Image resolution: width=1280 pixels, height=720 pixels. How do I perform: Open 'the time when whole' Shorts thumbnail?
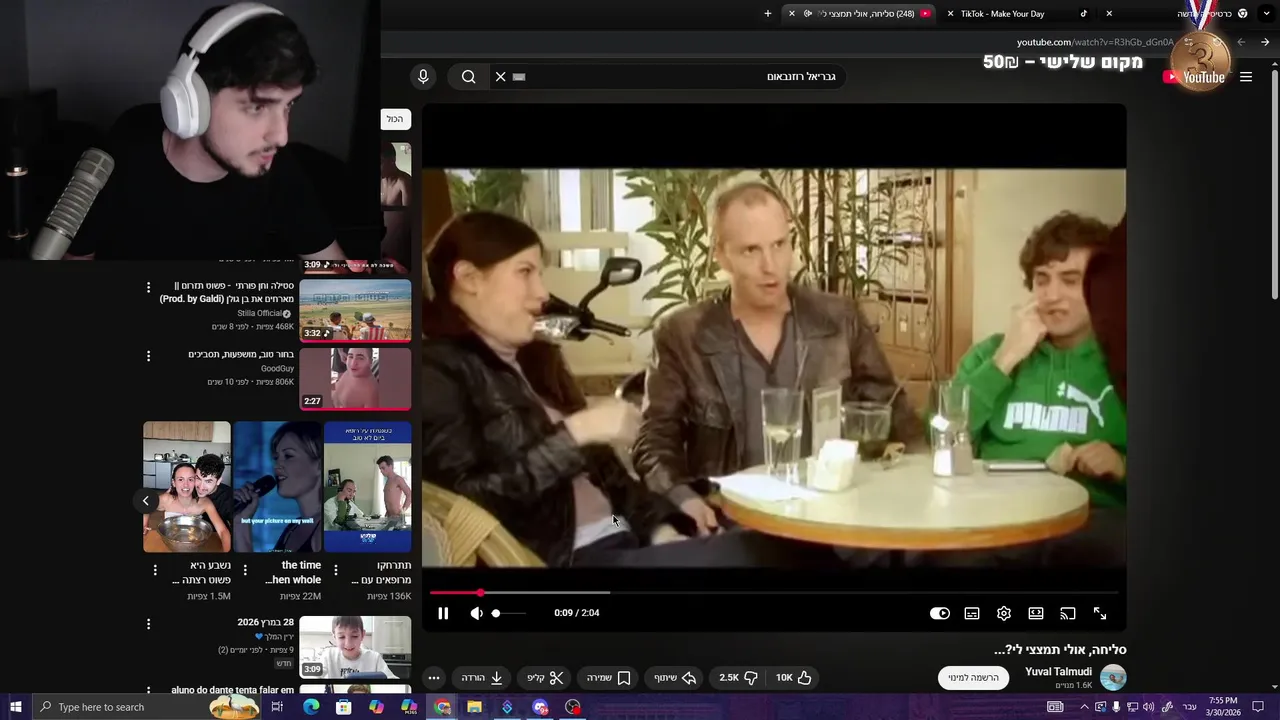pos(277,487)
